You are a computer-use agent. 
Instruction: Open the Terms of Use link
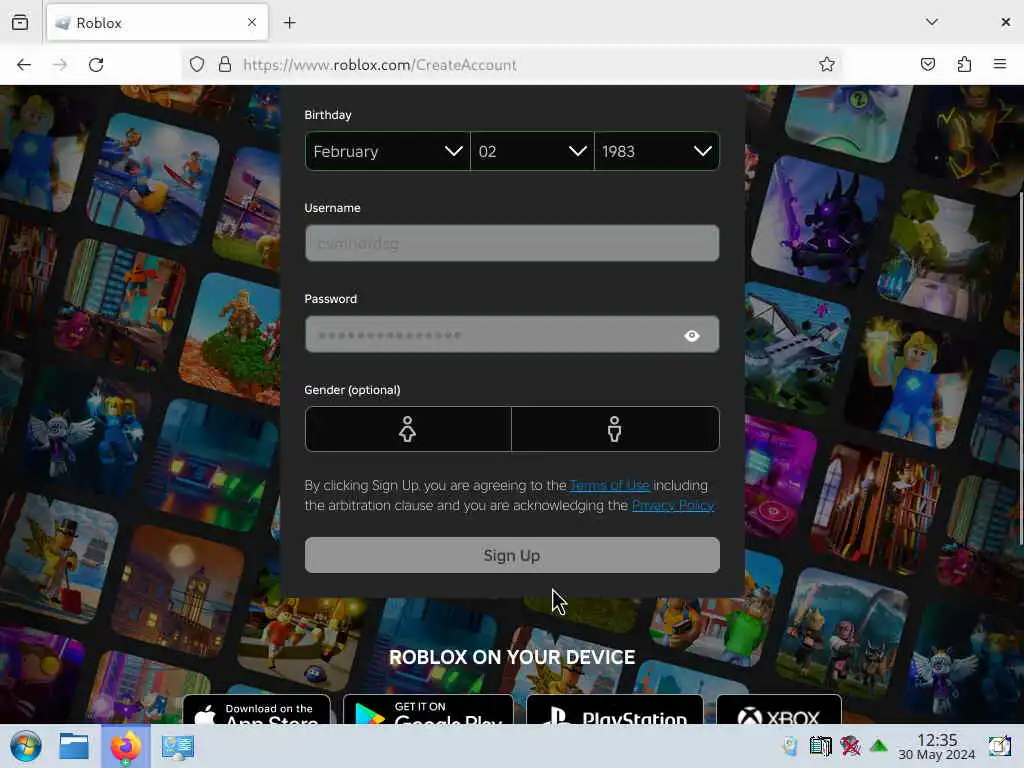(609, 485)
